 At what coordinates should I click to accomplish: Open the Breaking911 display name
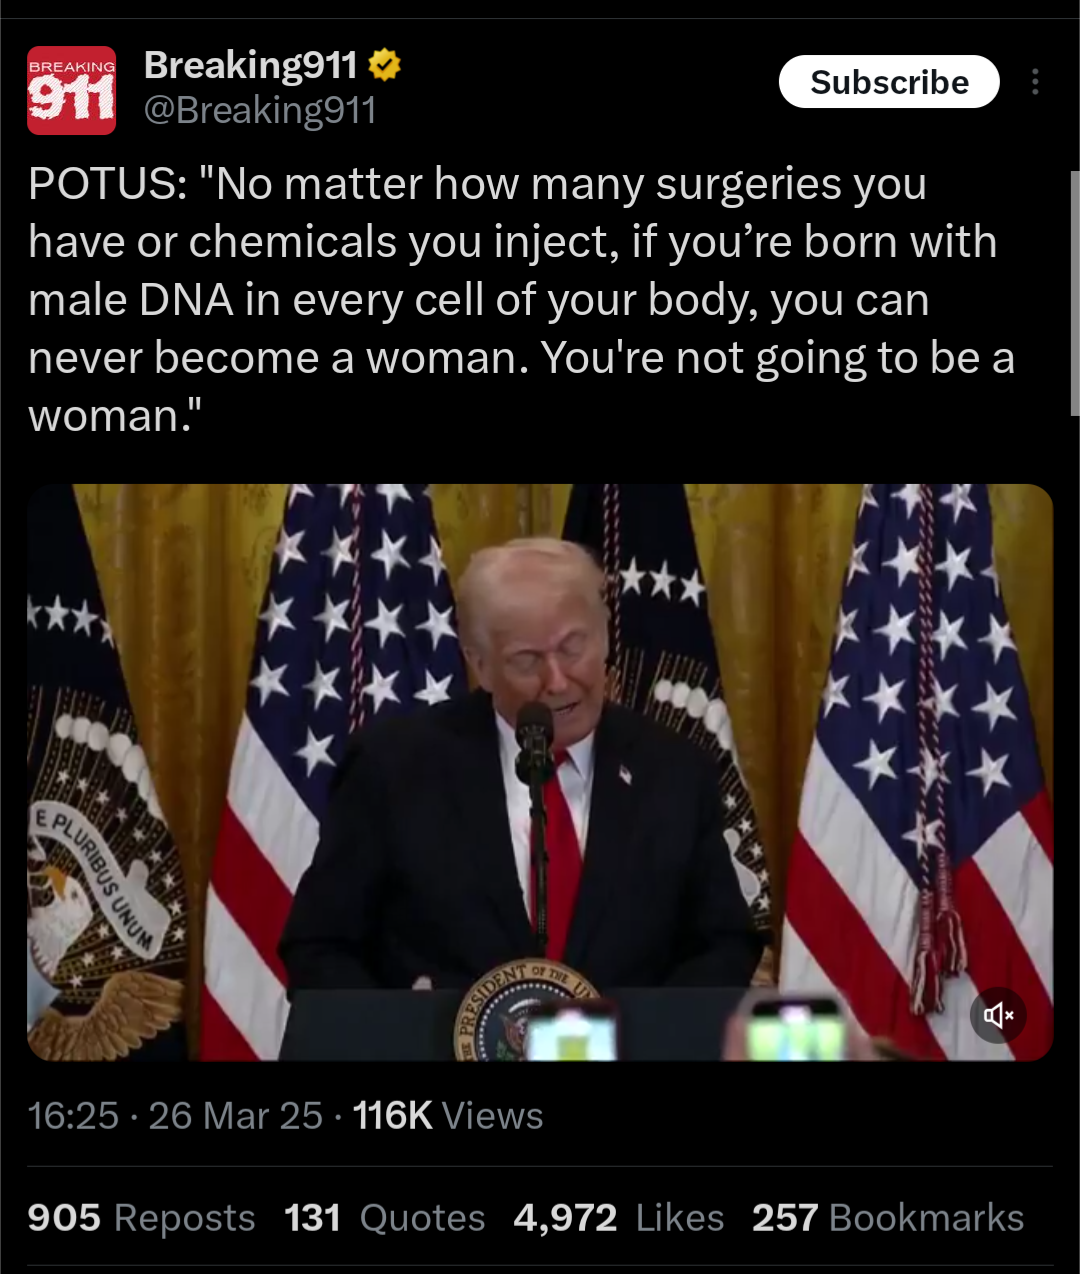250,65
